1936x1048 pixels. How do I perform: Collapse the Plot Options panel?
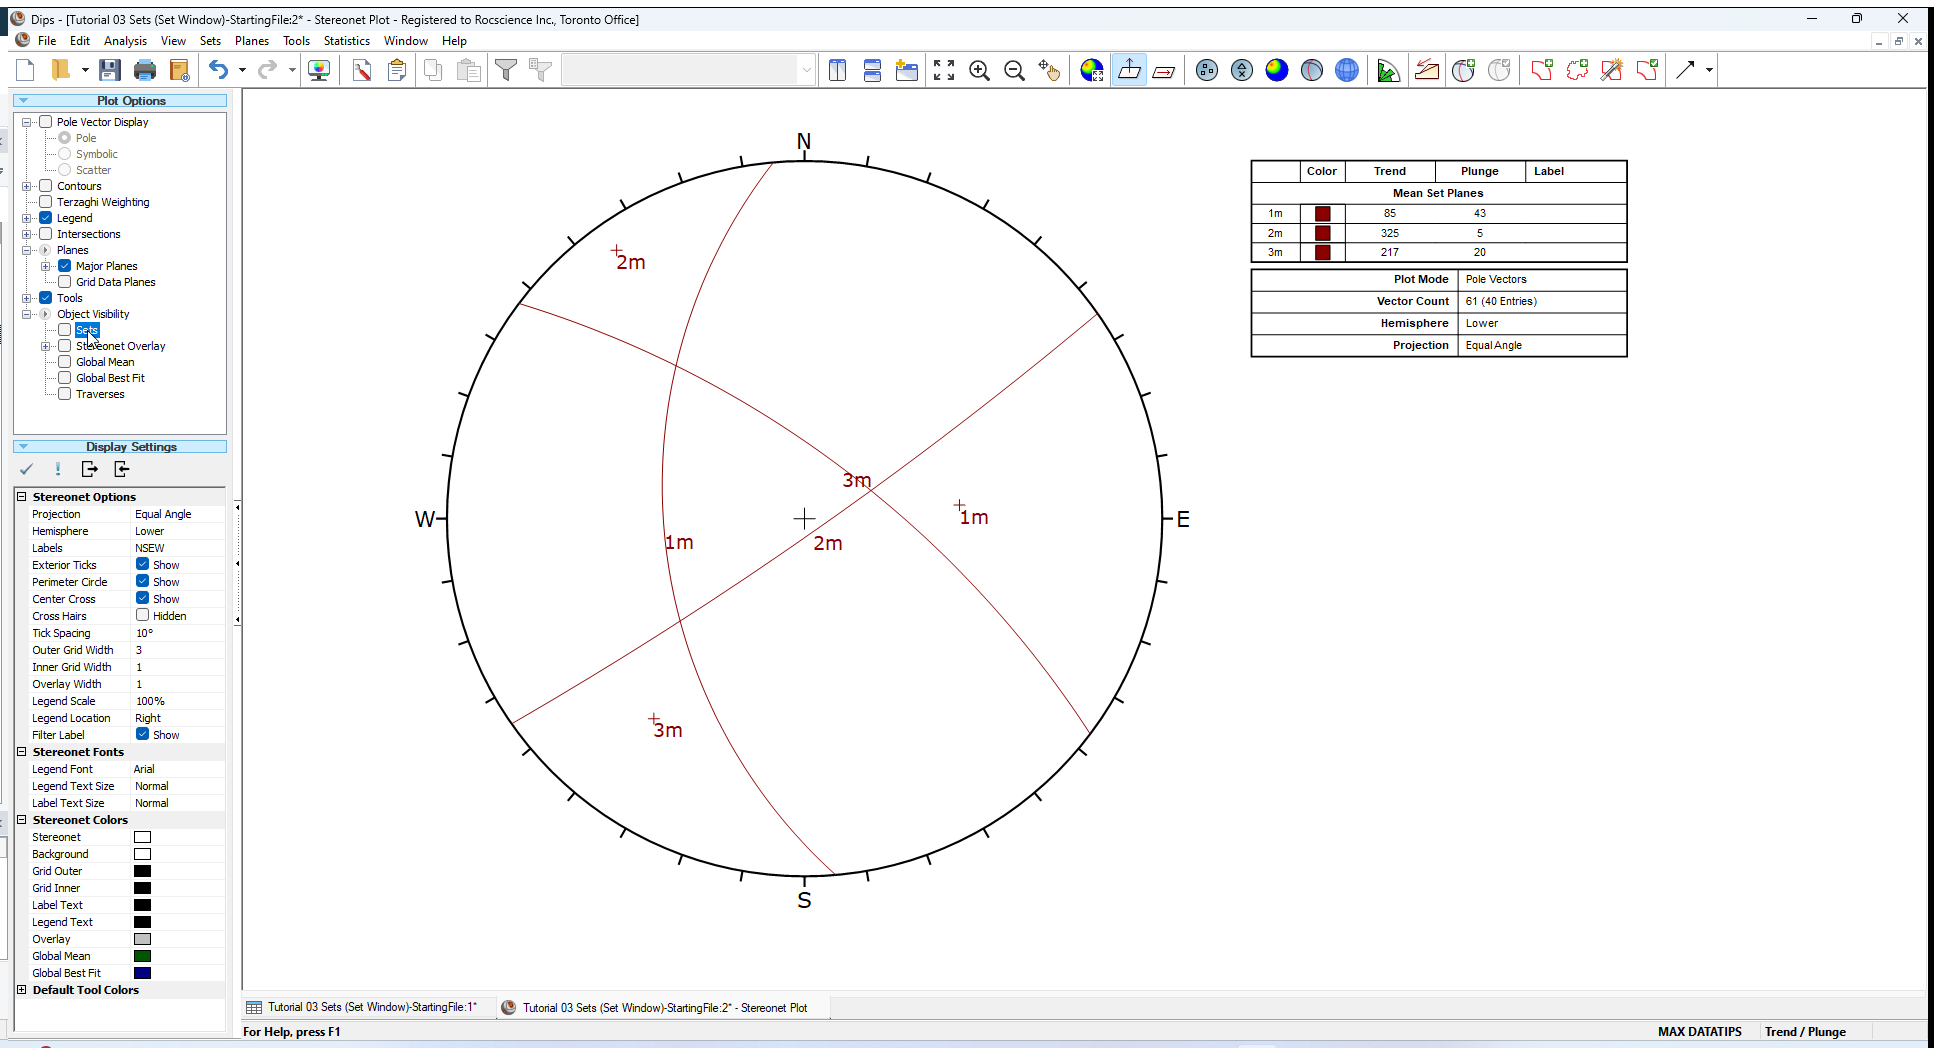click(x=21, y=100)
